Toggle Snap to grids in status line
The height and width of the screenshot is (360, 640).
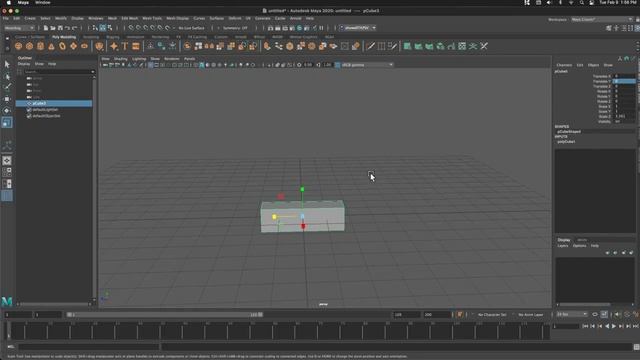pos(131,28)
